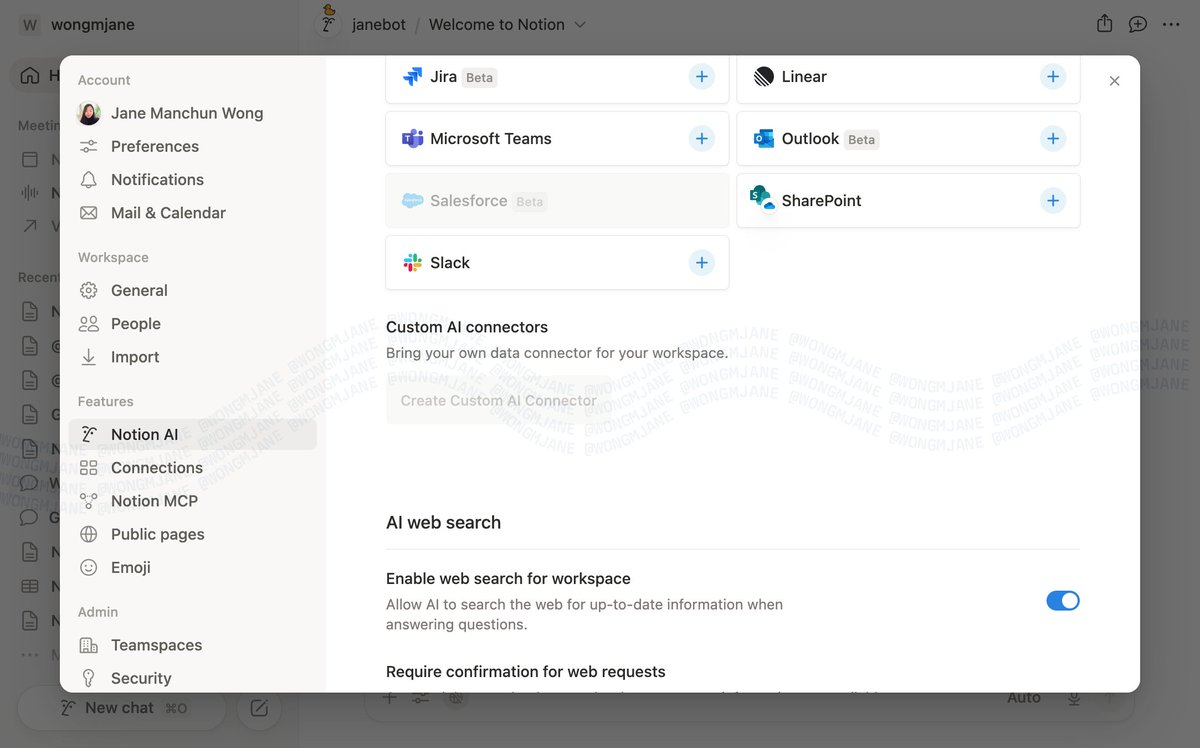This screenshot has height=748, width=1200.
Task: Click Create Custom AI Connector button
Action: pos(499,400)
